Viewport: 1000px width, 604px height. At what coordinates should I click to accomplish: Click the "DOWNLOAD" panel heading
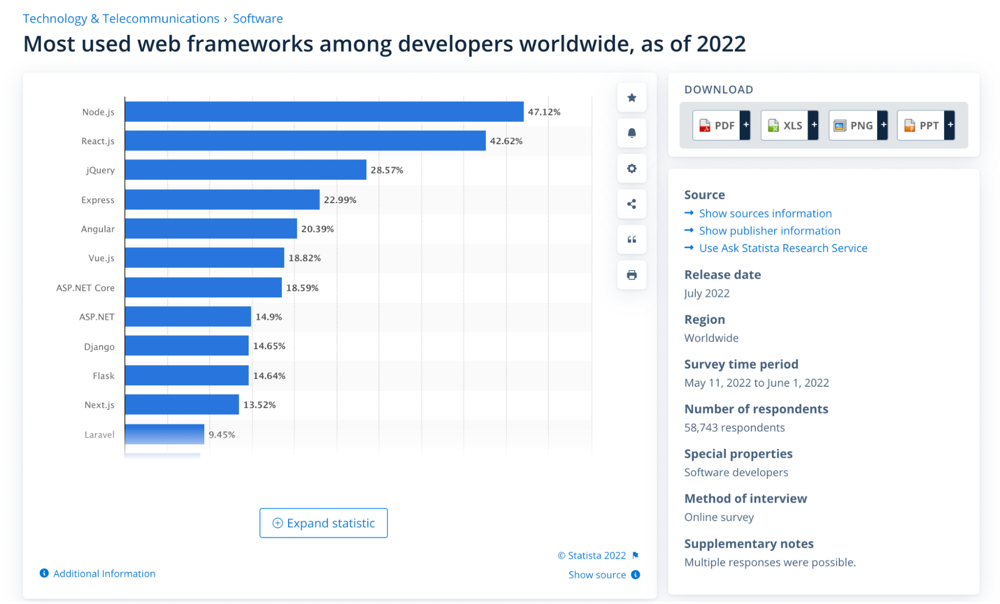pos(719,90)
